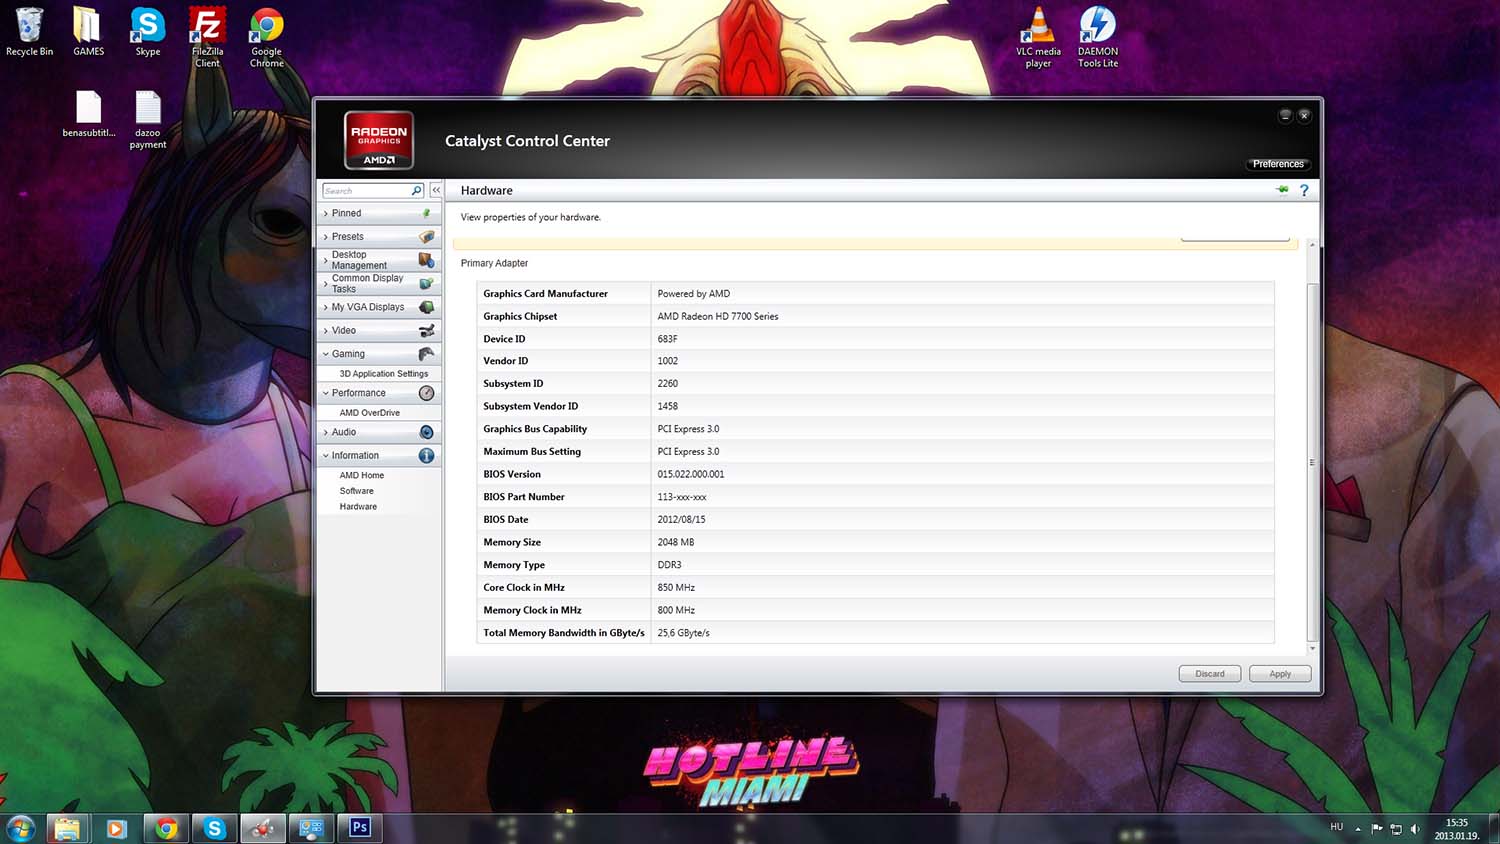Expand the Audio section chevron
The height and width of the screenshot is (844, 1500).
(x=326, y=432)
